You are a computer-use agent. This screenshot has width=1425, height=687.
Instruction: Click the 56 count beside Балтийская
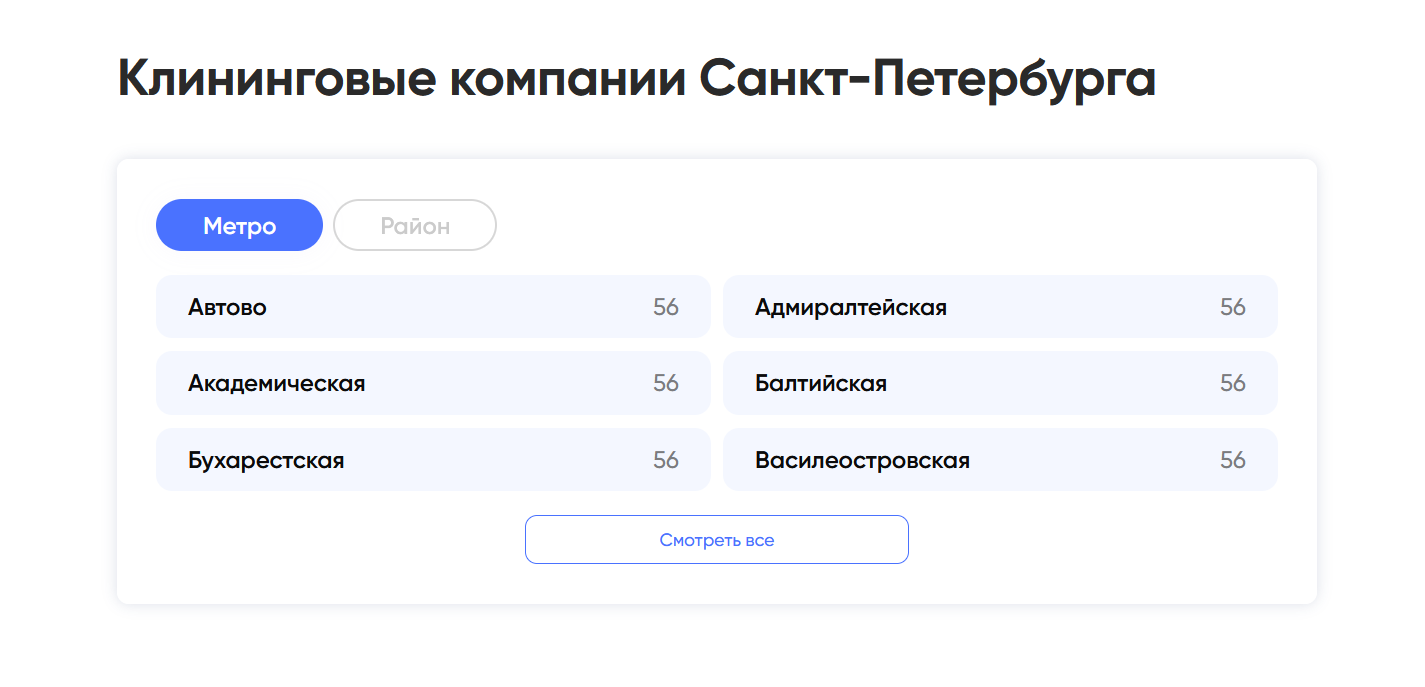pyautogui.click(x=1233, y=383)
